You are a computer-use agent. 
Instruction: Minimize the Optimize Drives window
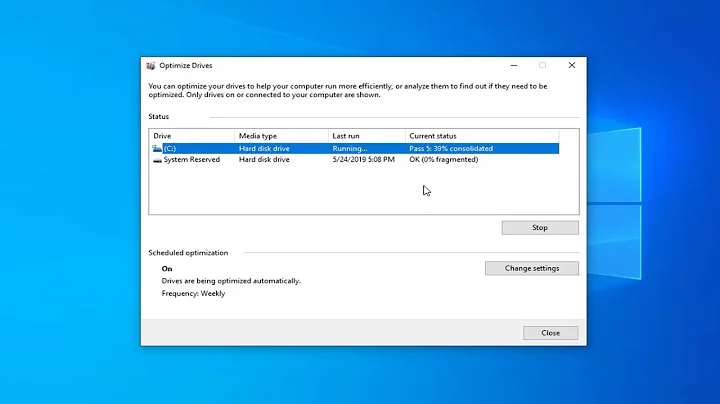(x=514, y=65)
